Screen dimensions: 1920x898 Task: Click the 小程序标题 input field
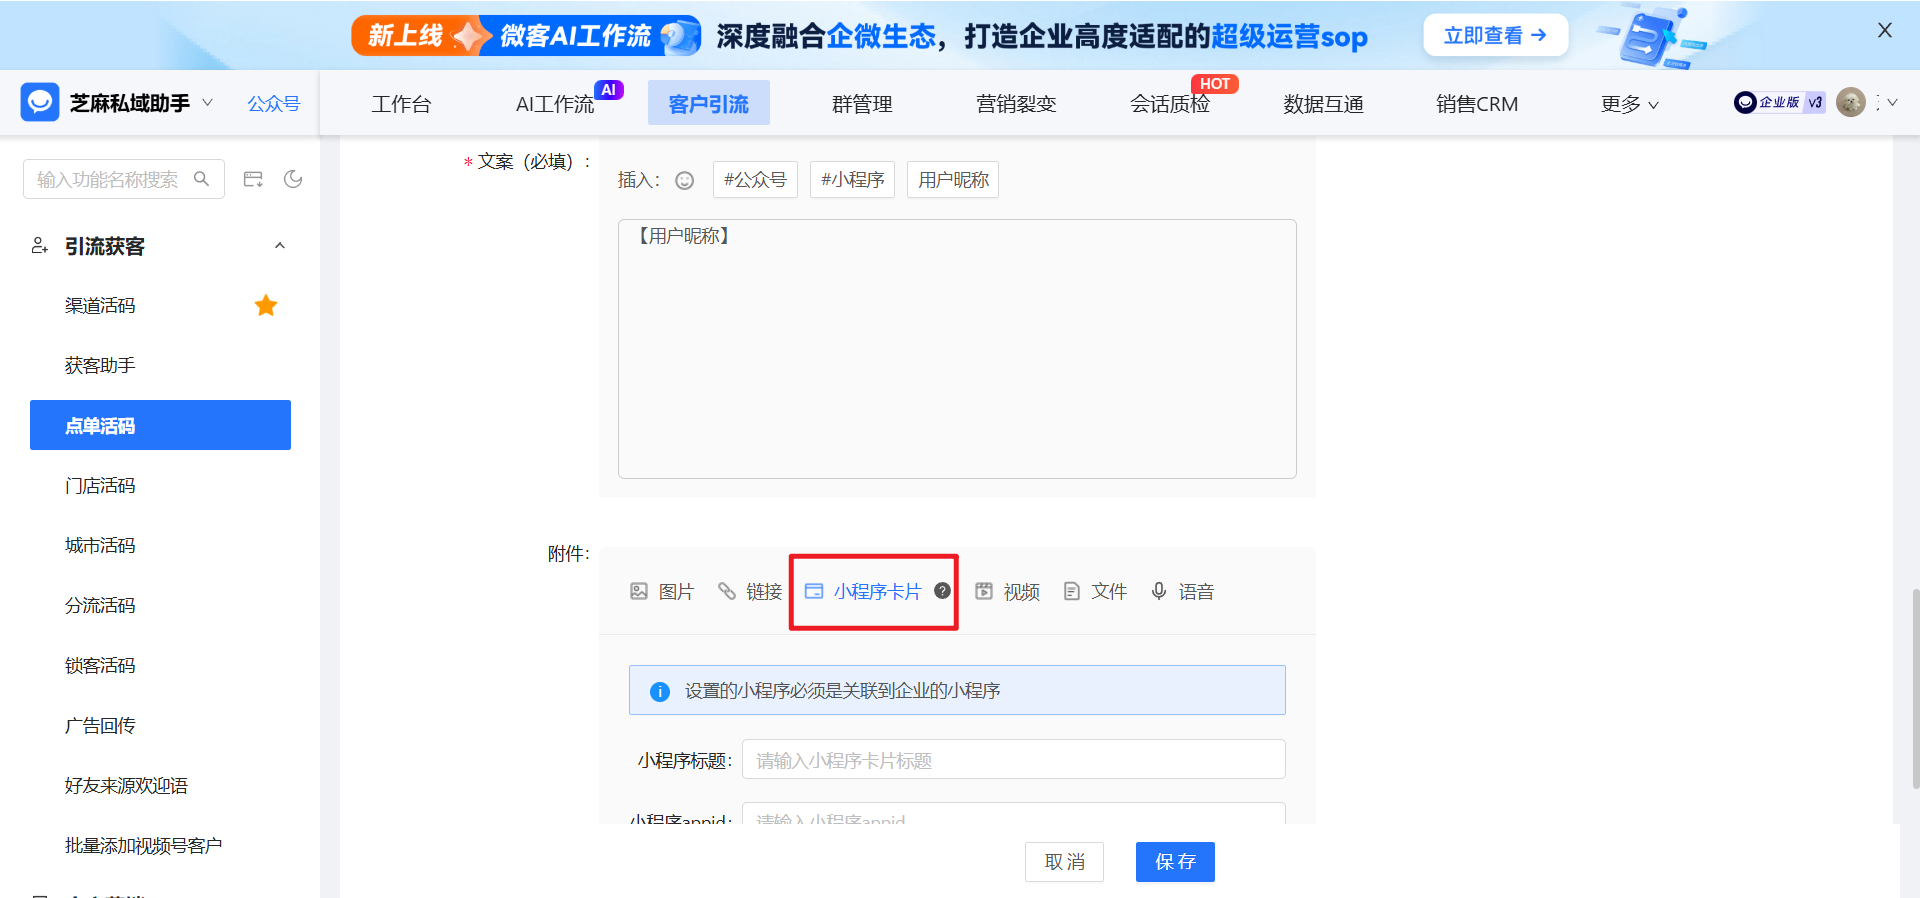coord(1013,759)
